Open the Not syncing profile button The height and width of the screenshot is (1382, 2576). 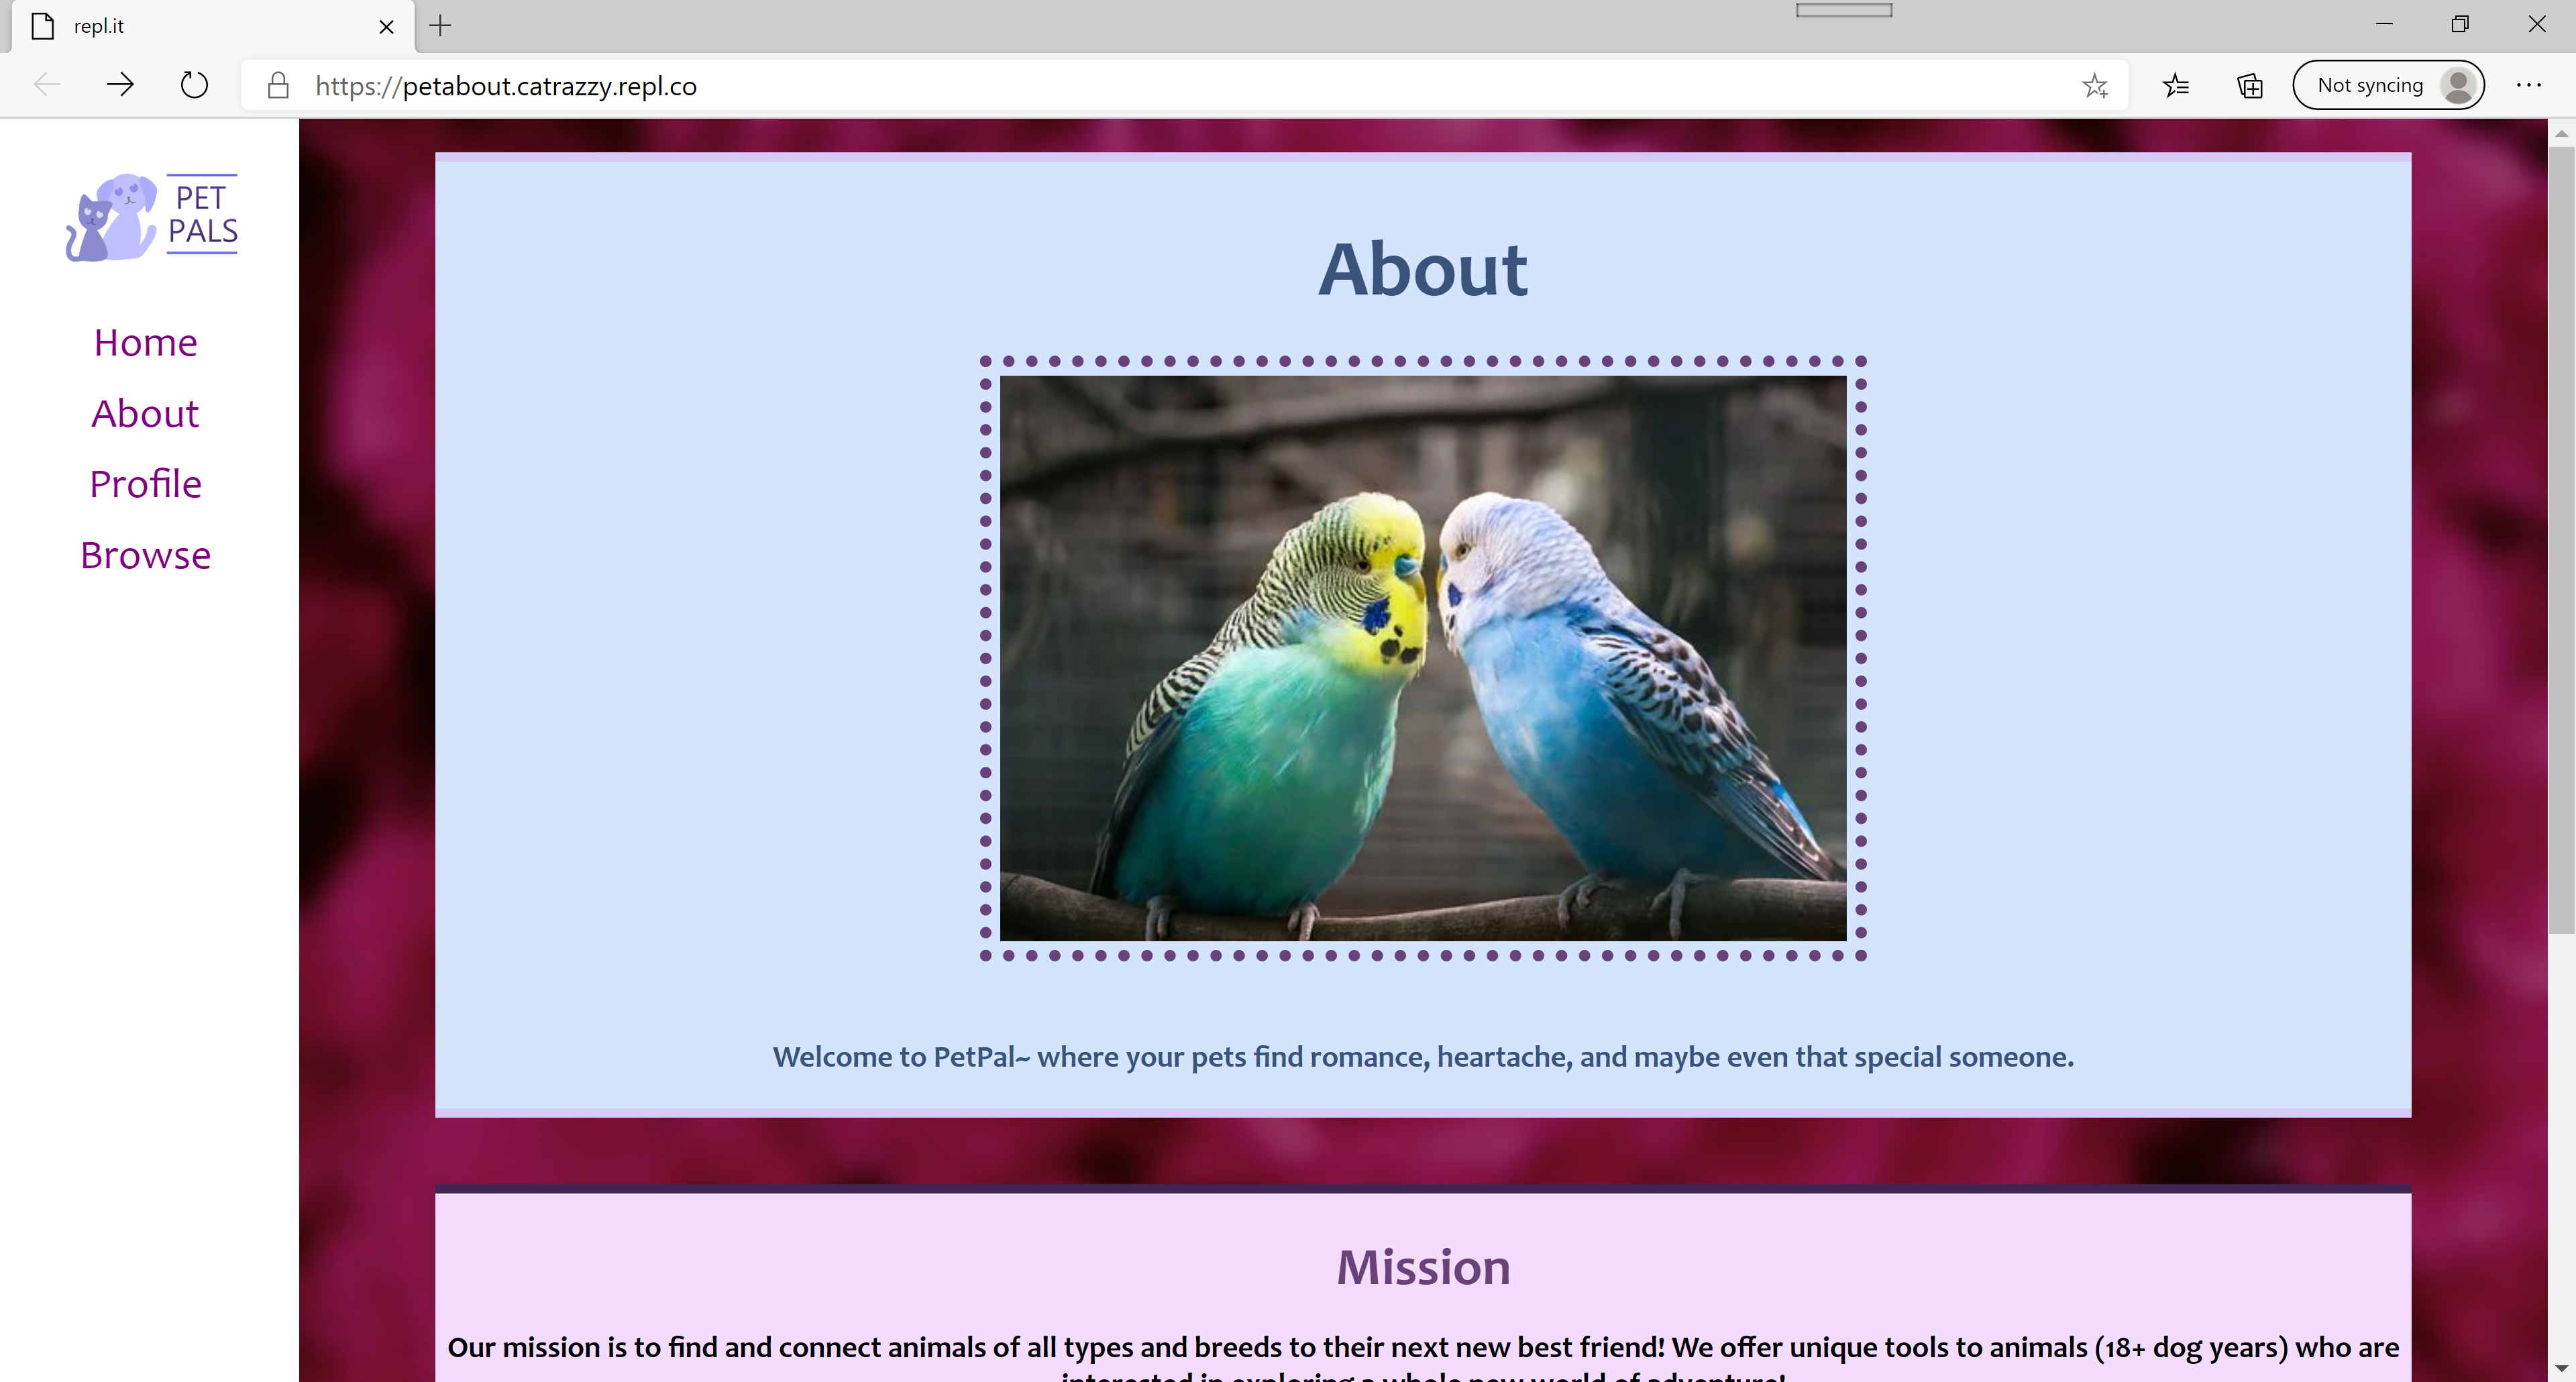coord(2387,86)
